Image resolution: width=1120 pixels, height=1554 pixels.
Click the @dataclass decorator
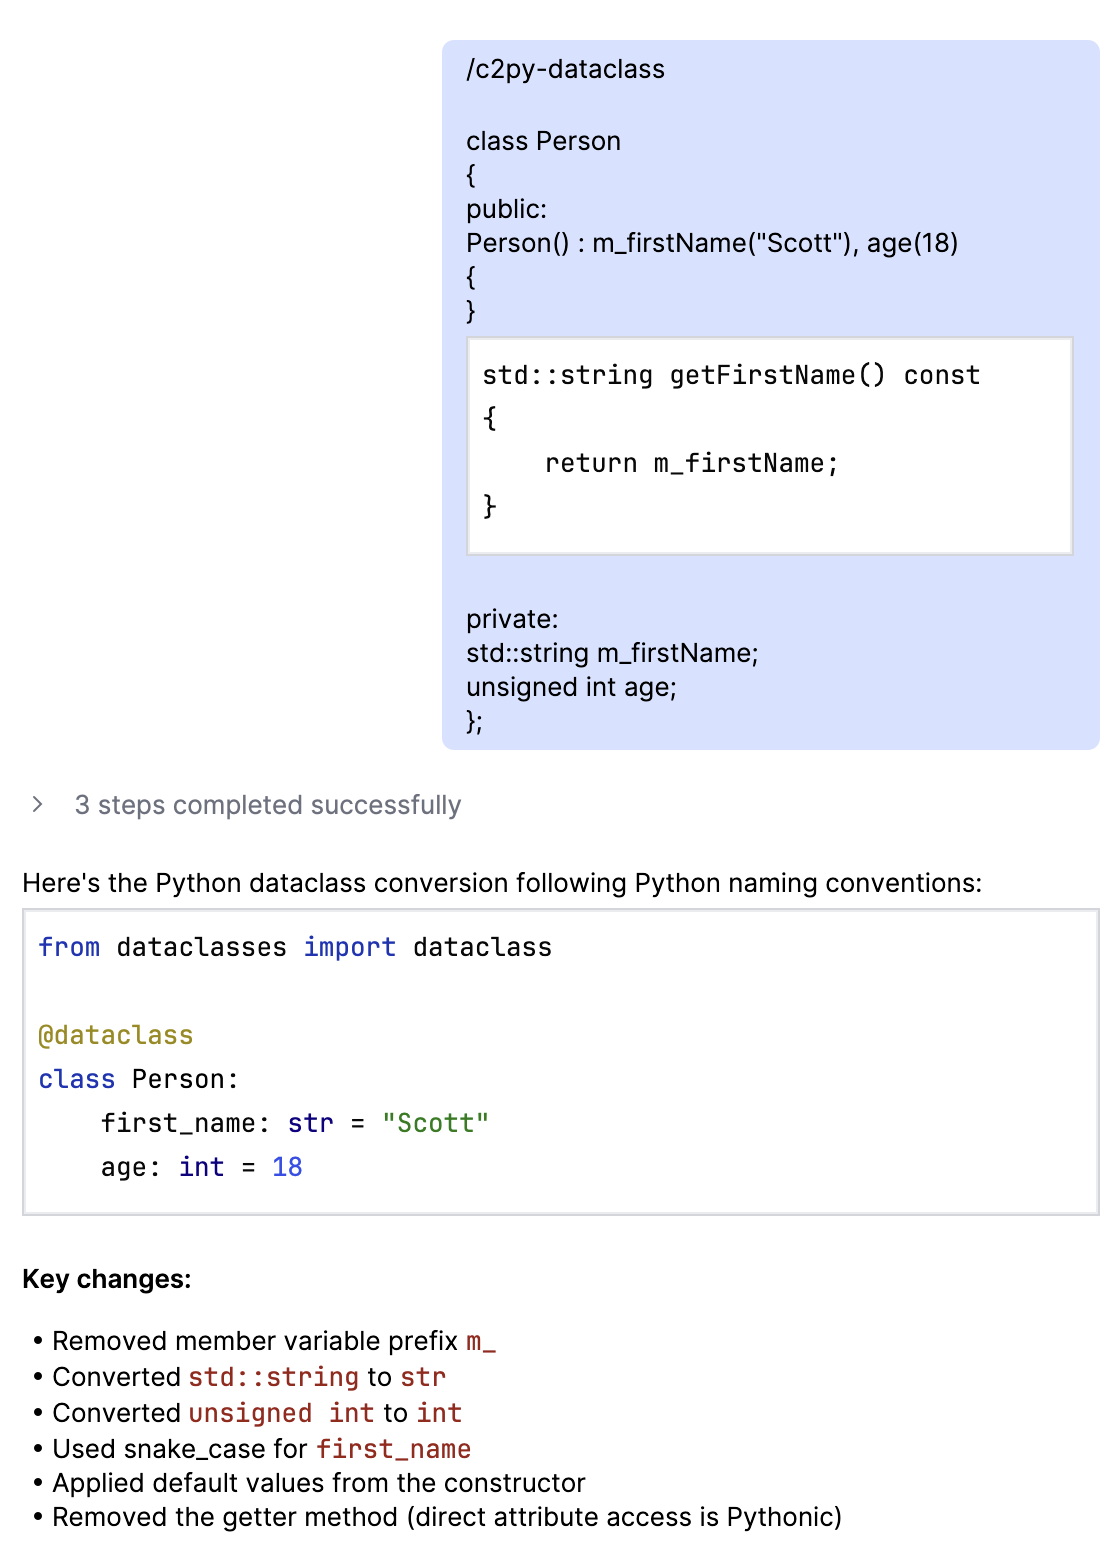(x=116, y=1035)
